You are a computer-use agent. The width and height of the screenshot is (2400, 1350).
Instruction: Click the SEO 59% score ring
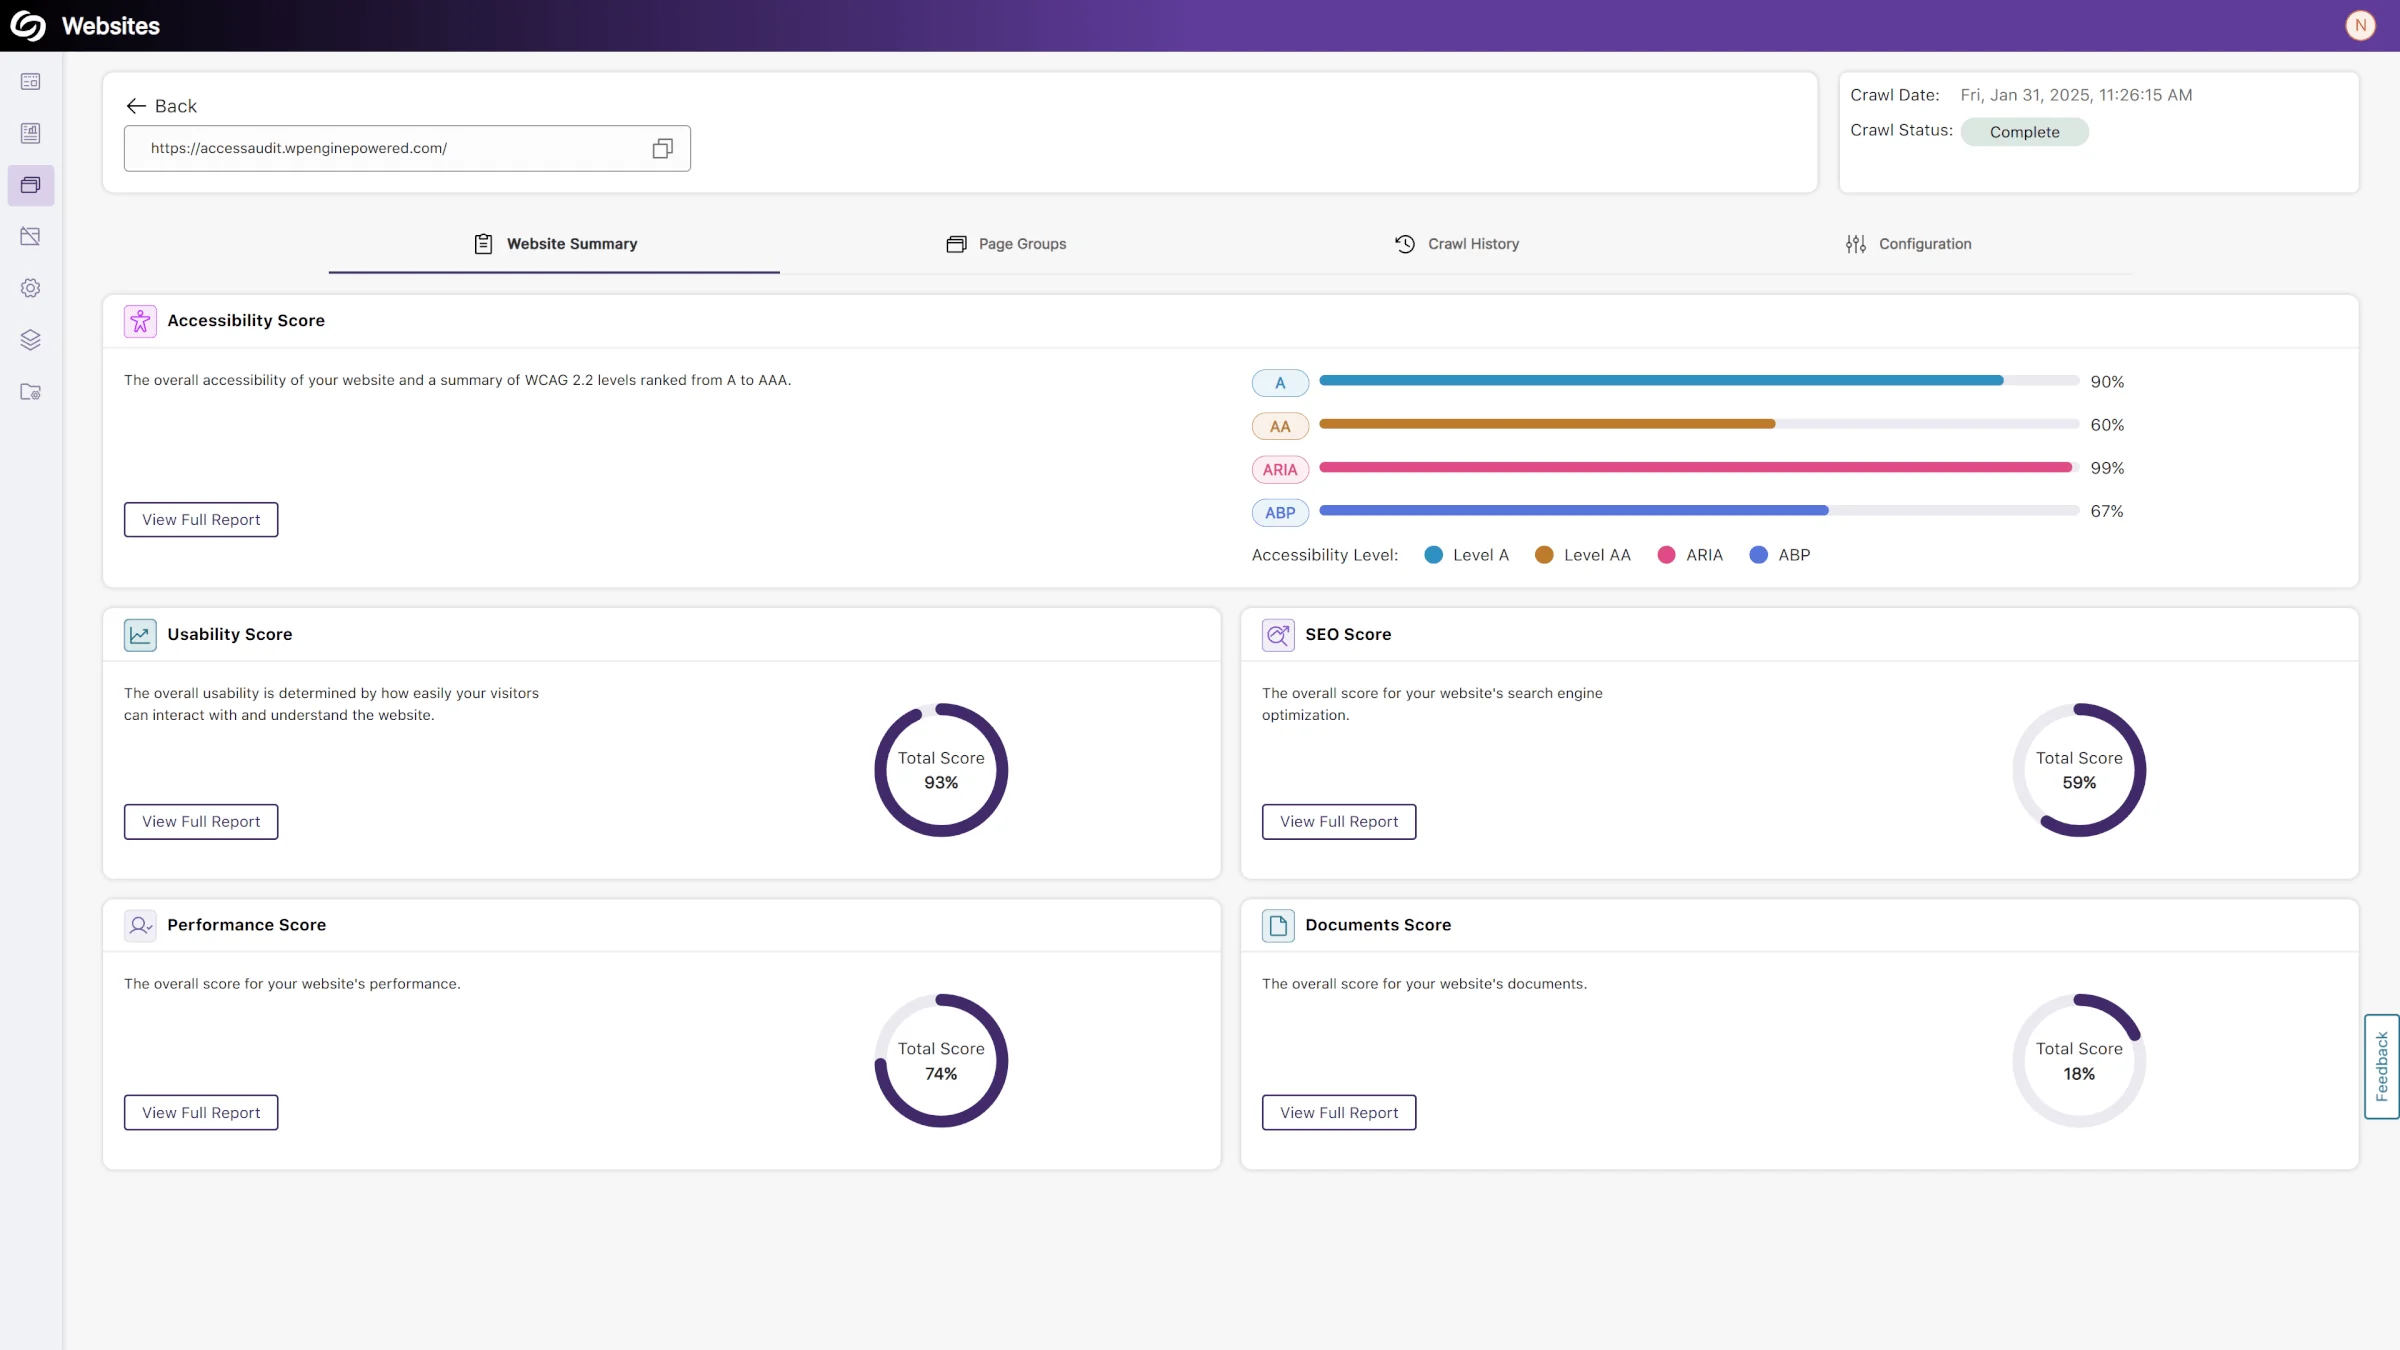tap(2079, 770)
